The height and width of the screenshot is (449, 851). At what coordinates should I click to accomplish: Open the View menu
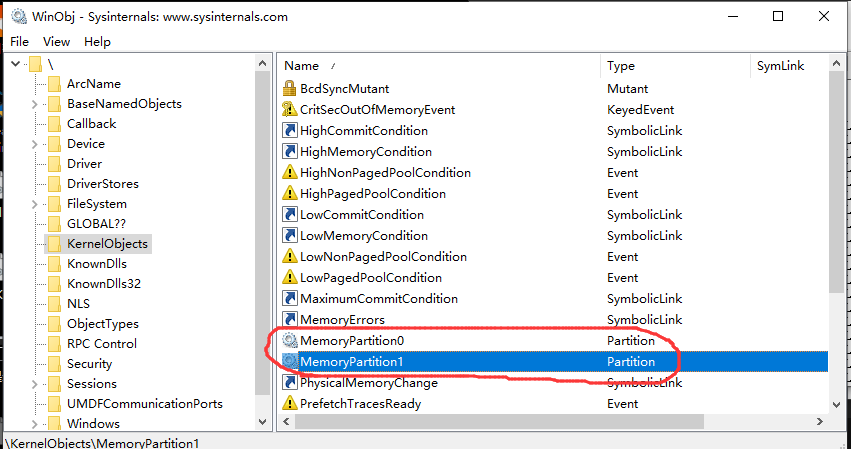[x=56, y=42]
